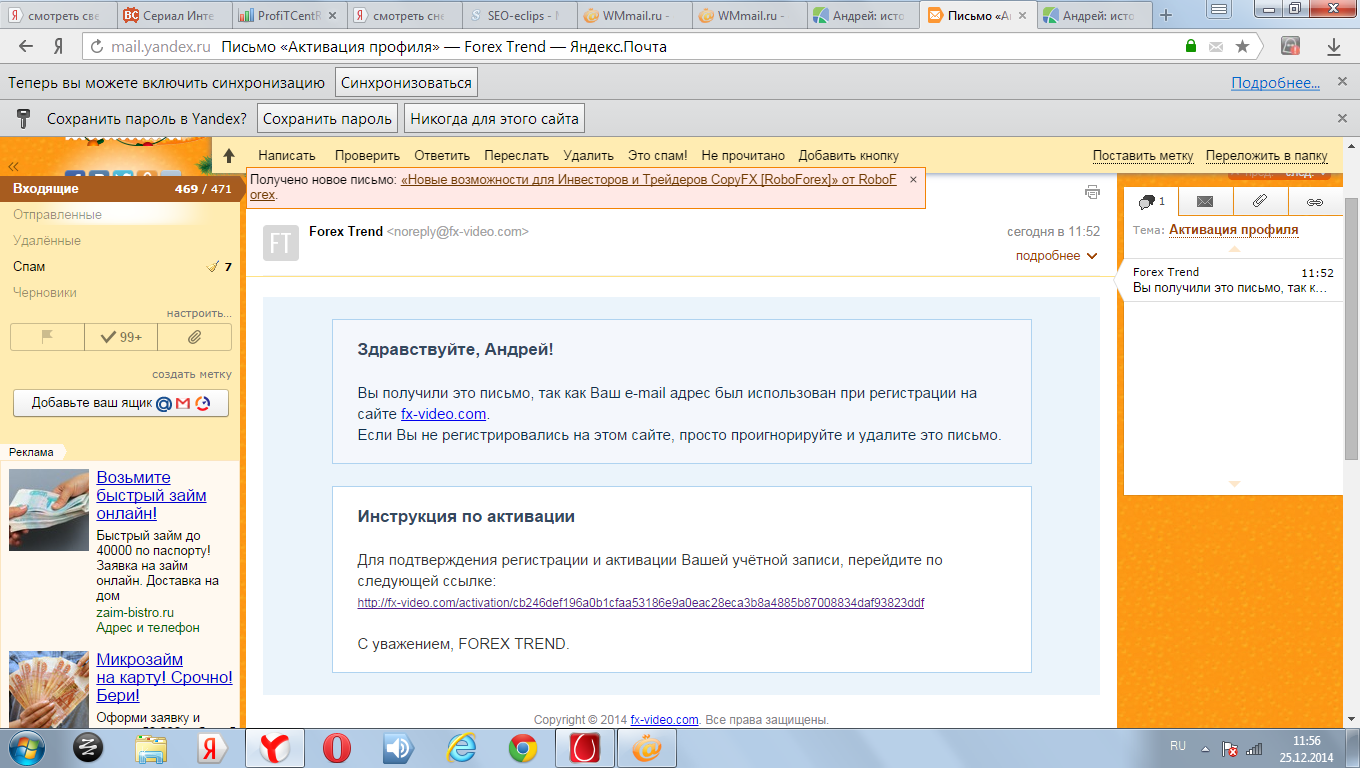This screenshot has width=1360, height=768.
Task: Select Forex Trend message in thread list
Action: tap(1233, 280)
